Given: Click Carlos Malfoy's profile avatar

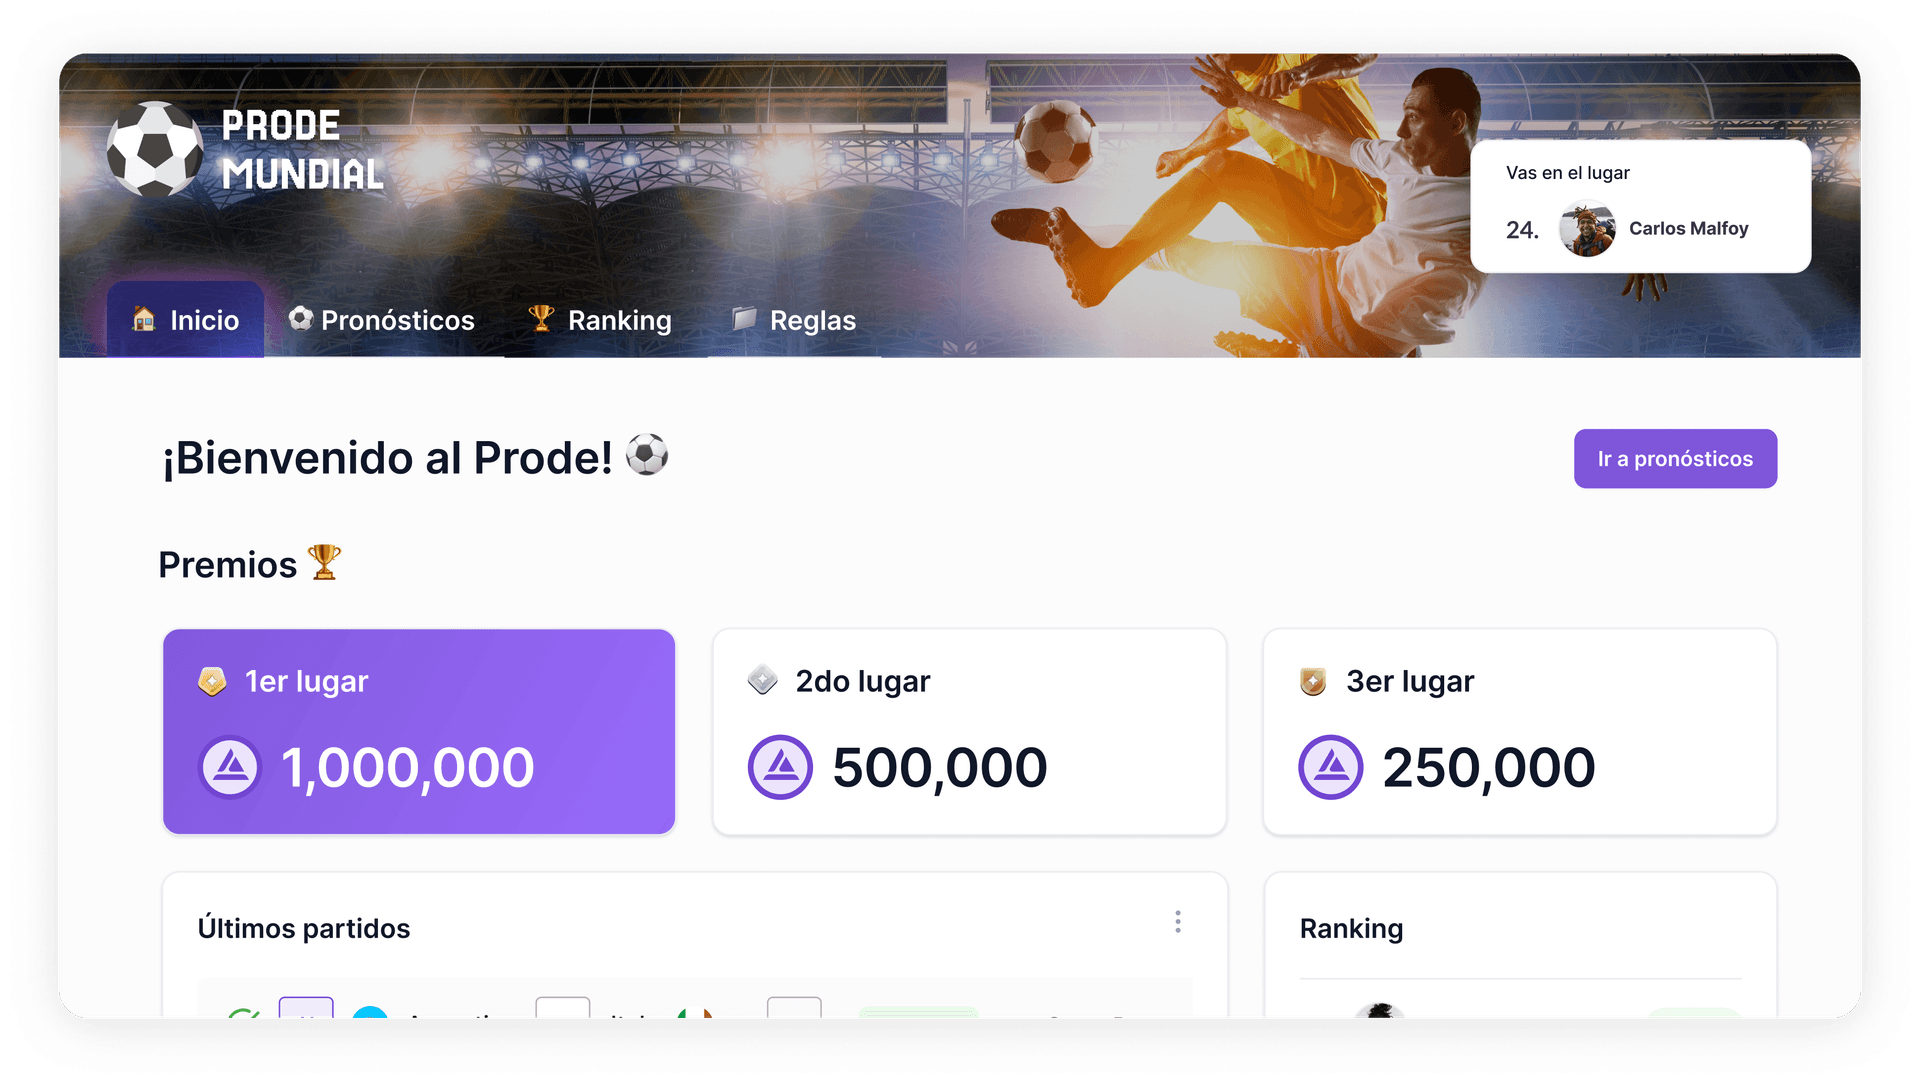Looking at the screenshot, I should (x=1586, y=229).
